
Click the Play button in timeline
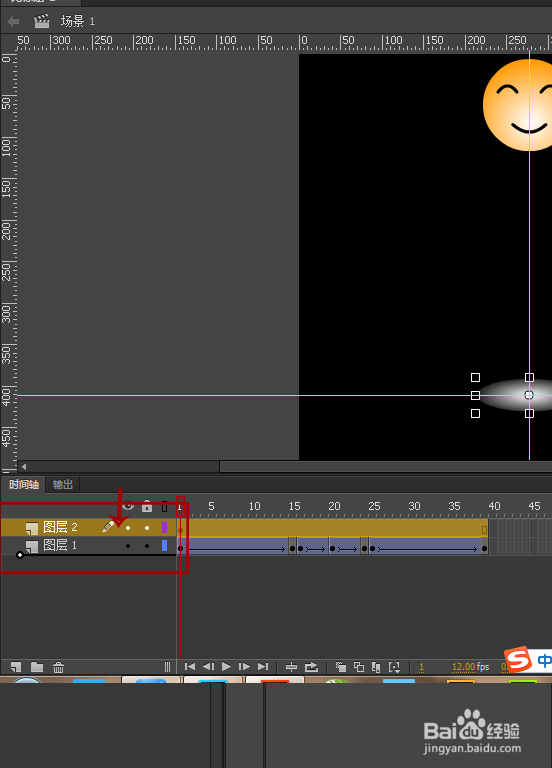226,667
